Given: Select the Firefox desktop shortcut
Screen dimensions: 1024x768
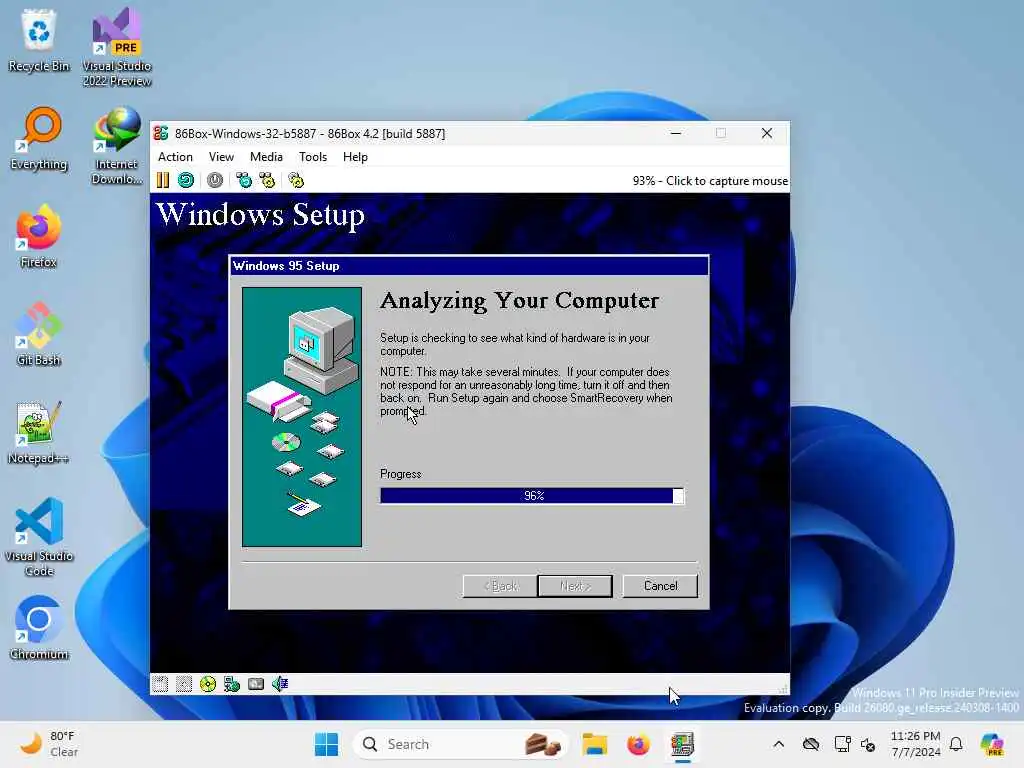Looking at the screenshot, I should (39, 237).
